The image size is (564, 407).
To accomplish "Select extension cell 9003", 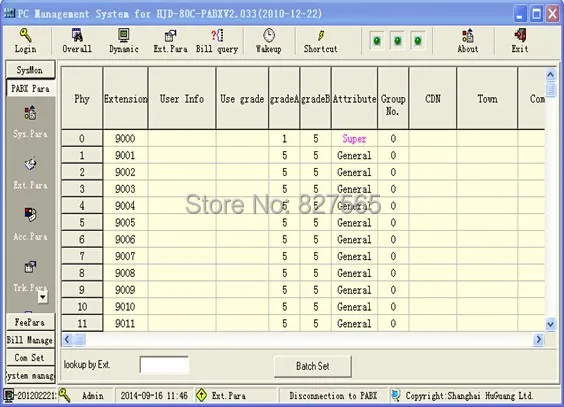I will click(126, 189).
